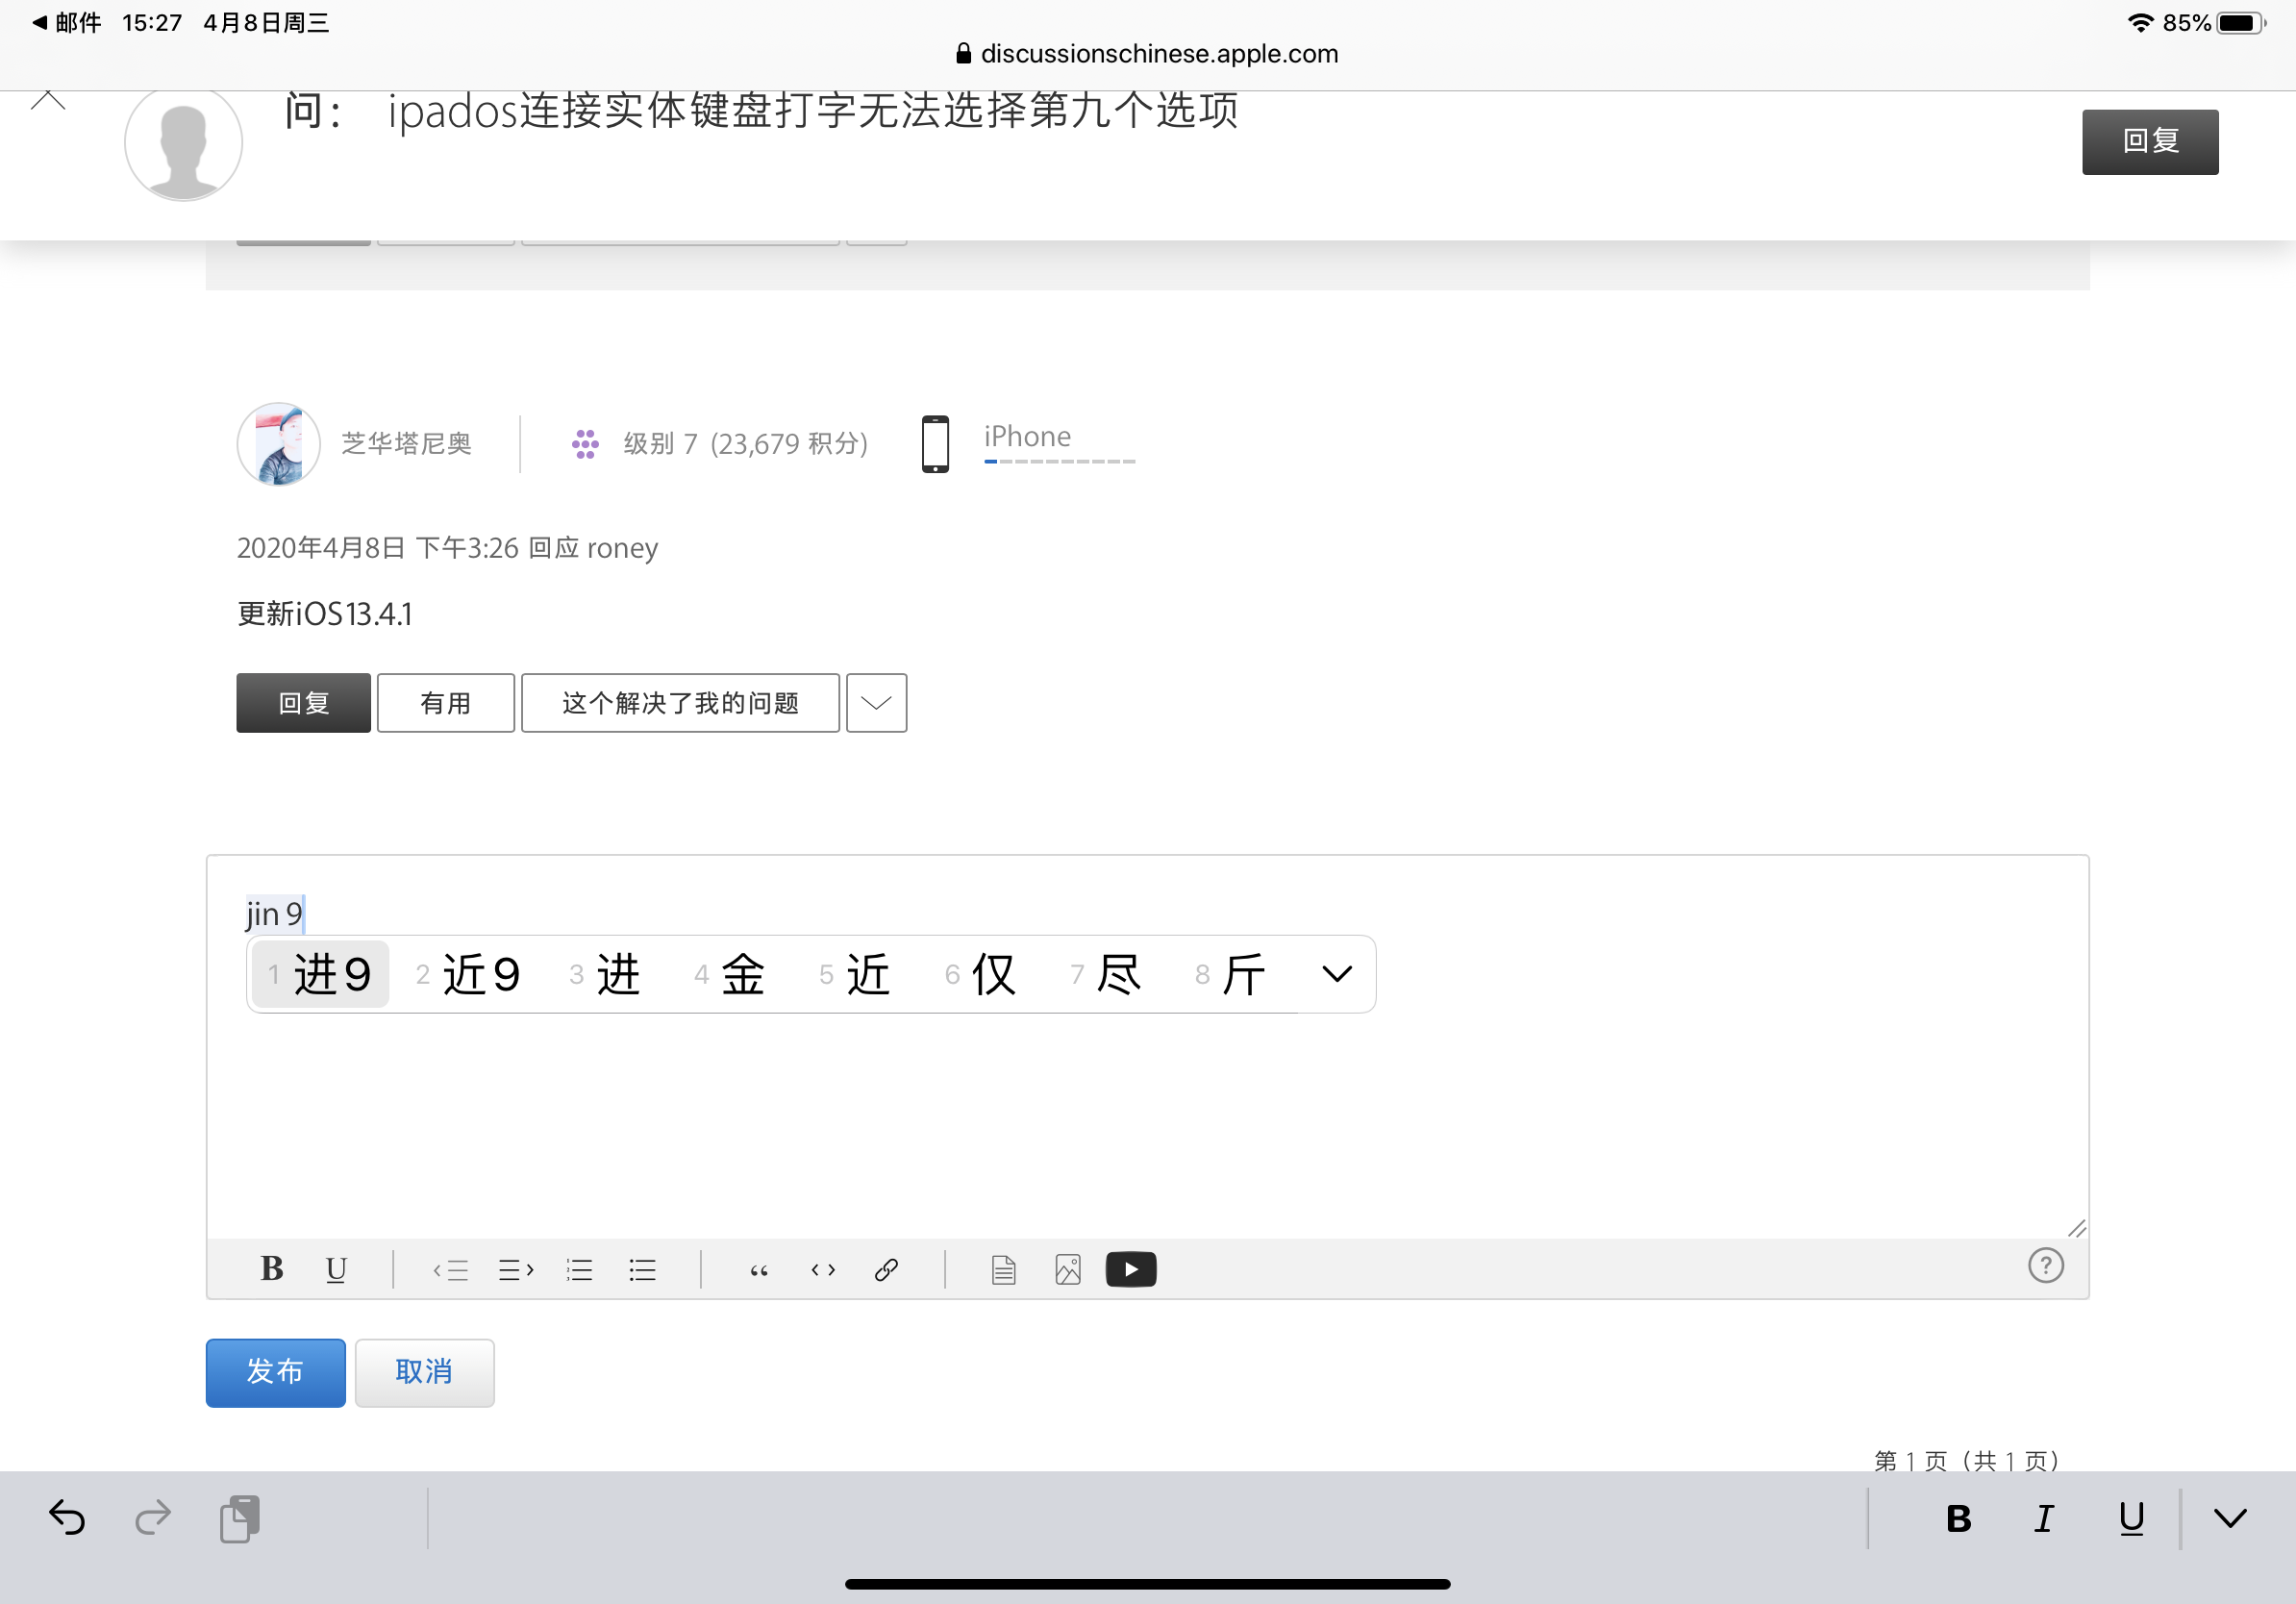Image resolution: width=2296 pixels, height=1604 pixels.
Task: Add hyperlink with link icon
Action: (x=886, y=1270)
